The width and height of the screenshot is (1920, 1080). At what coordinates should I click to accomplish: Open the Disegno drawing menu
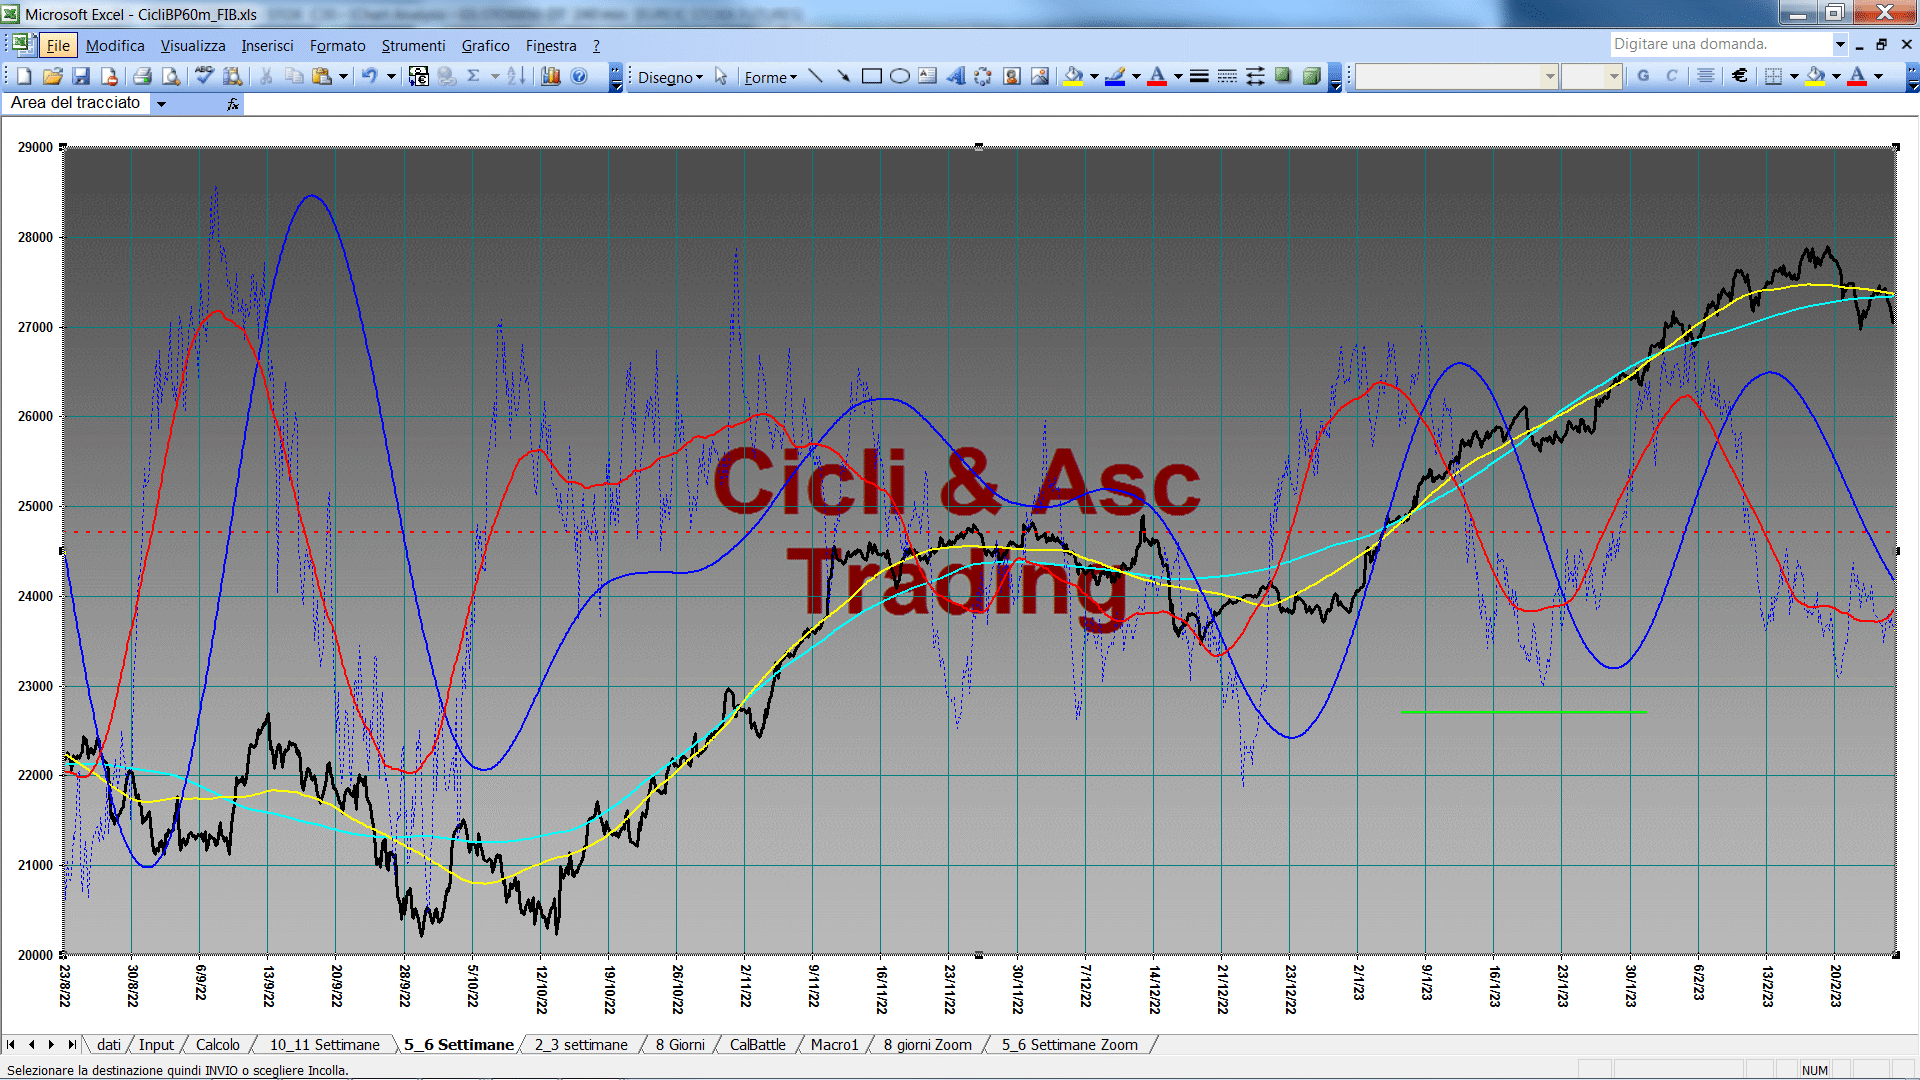click(670, 77)
